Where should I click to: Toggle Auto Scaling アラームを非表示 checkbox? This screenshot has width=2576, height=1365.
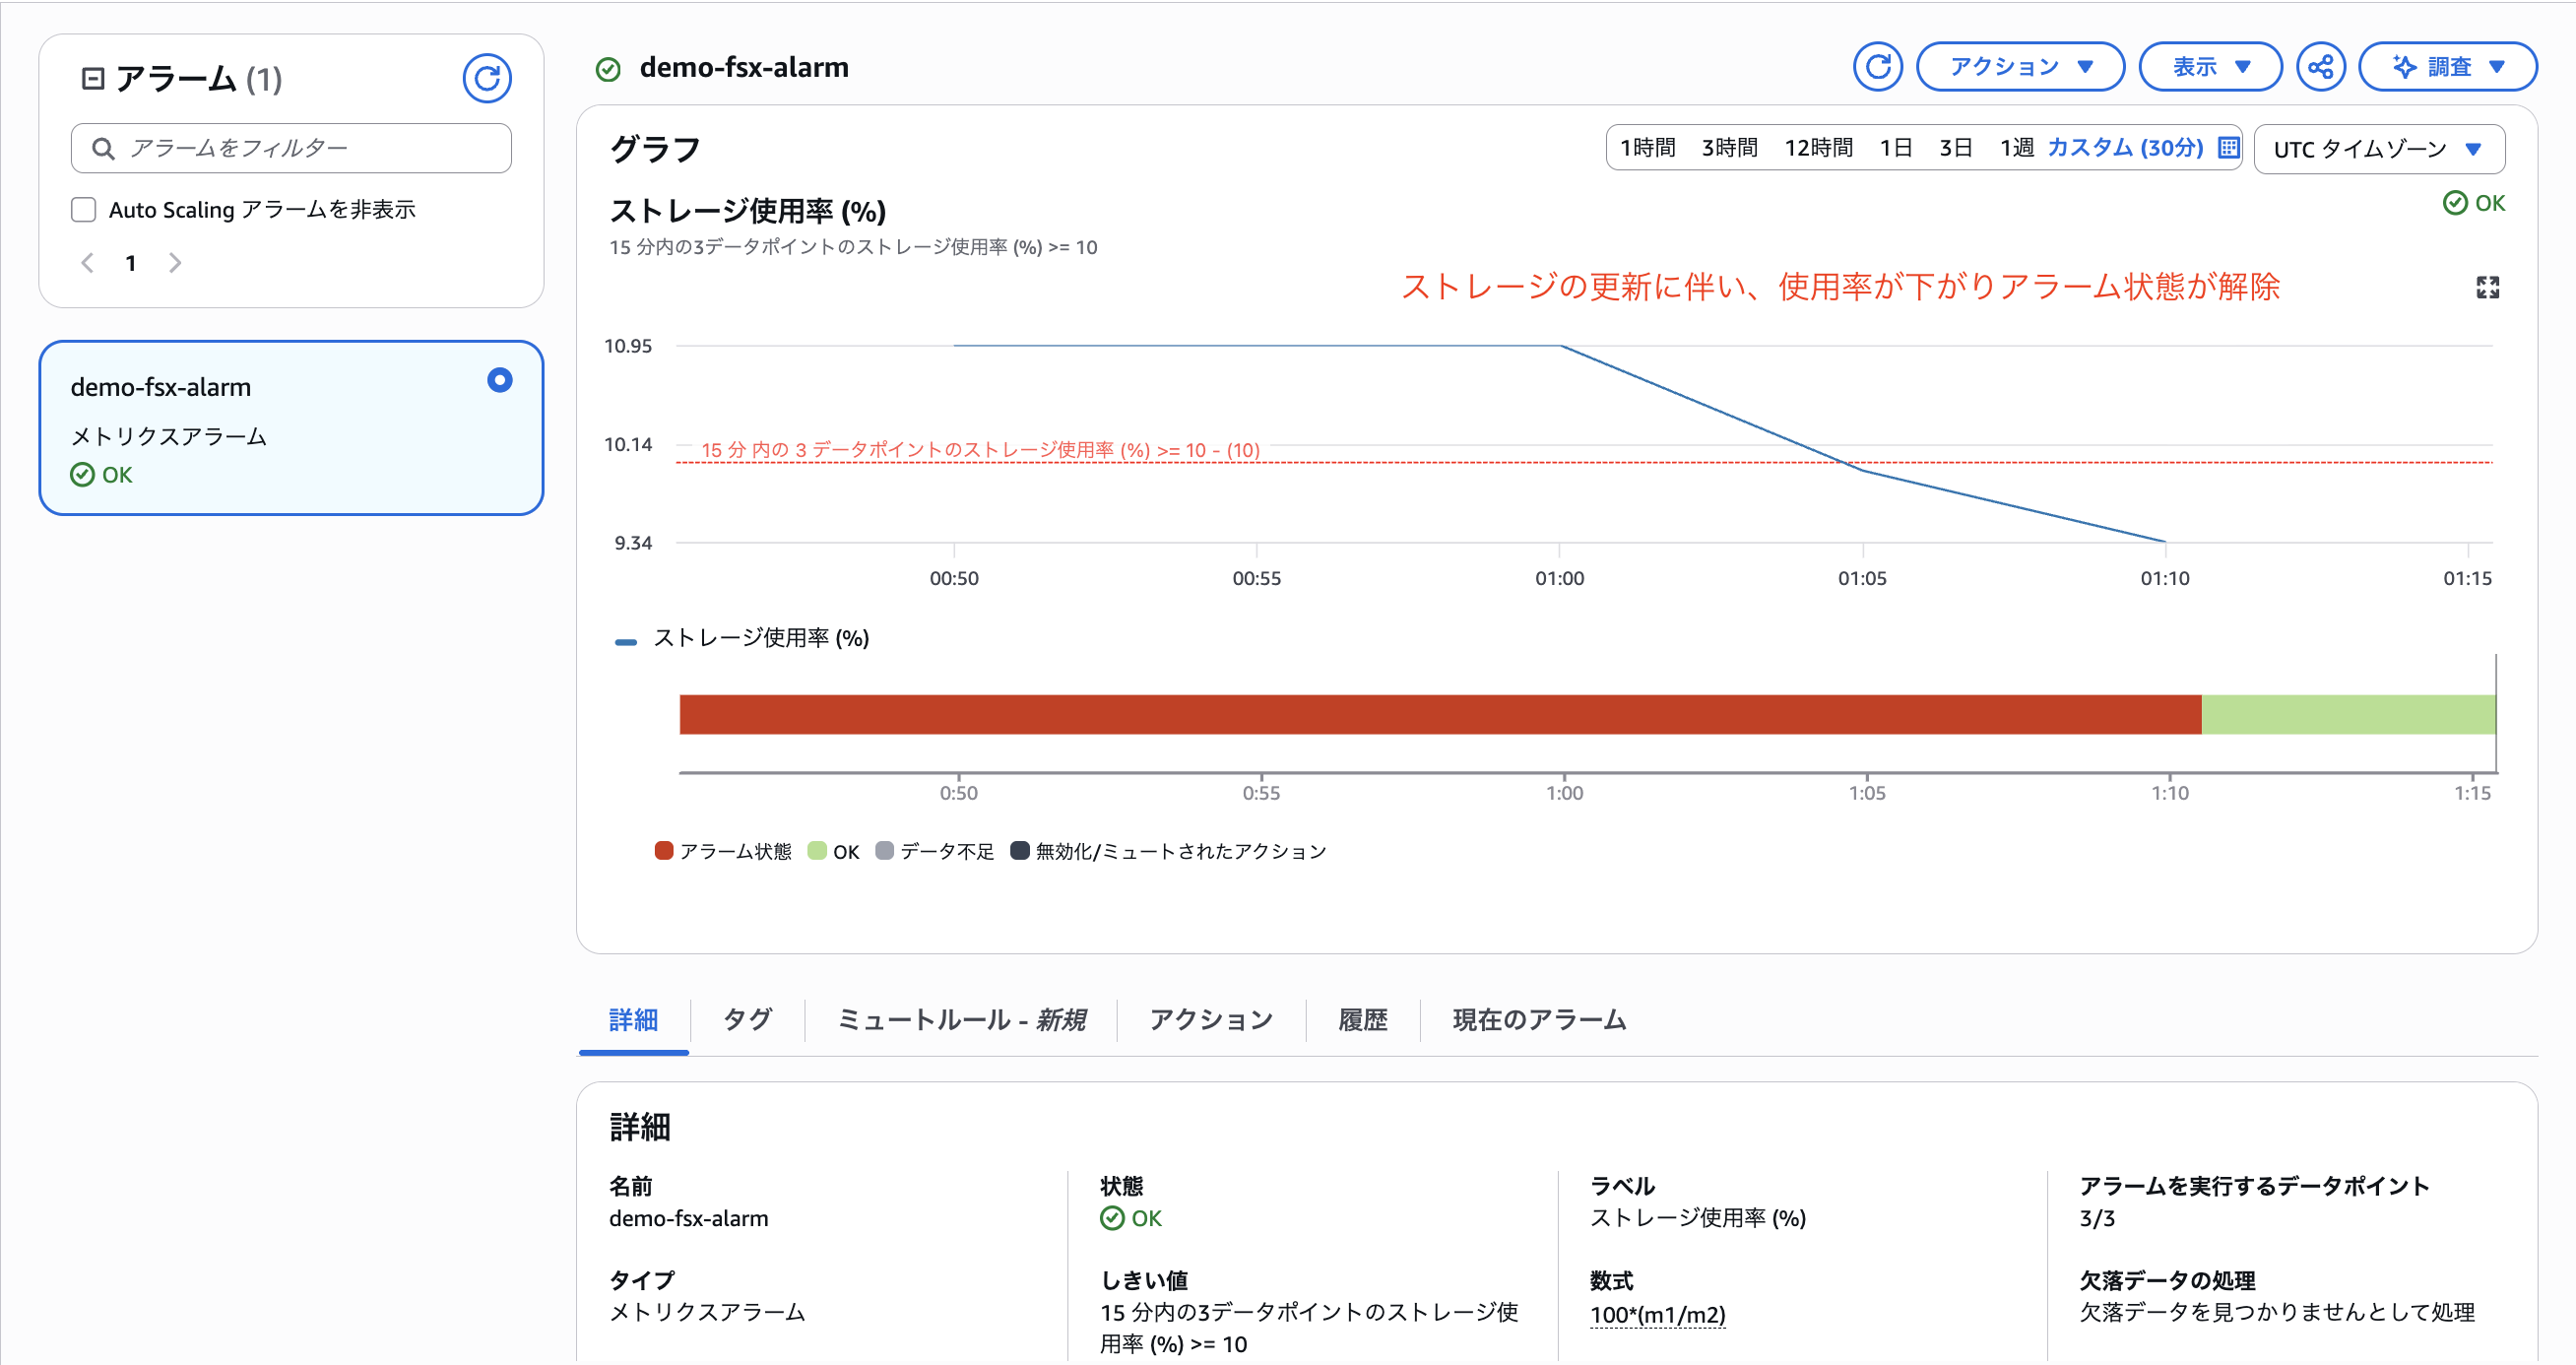84,210
